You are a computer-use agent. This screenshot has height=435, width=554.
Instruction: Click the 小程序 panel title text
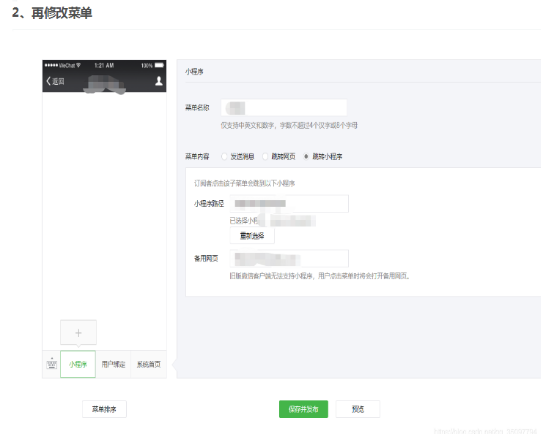(194, 71)
